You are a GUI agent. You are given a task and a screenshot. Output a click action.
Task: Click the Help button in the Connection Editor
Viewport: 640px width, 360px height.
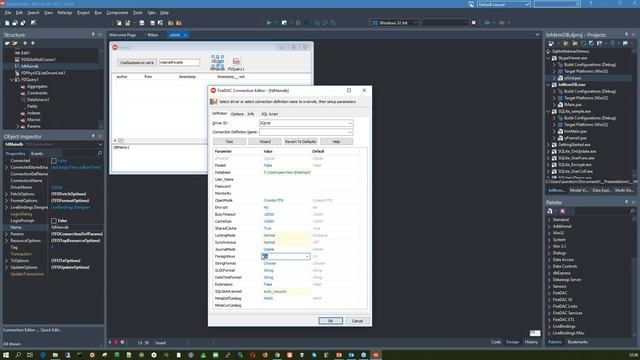336,141
